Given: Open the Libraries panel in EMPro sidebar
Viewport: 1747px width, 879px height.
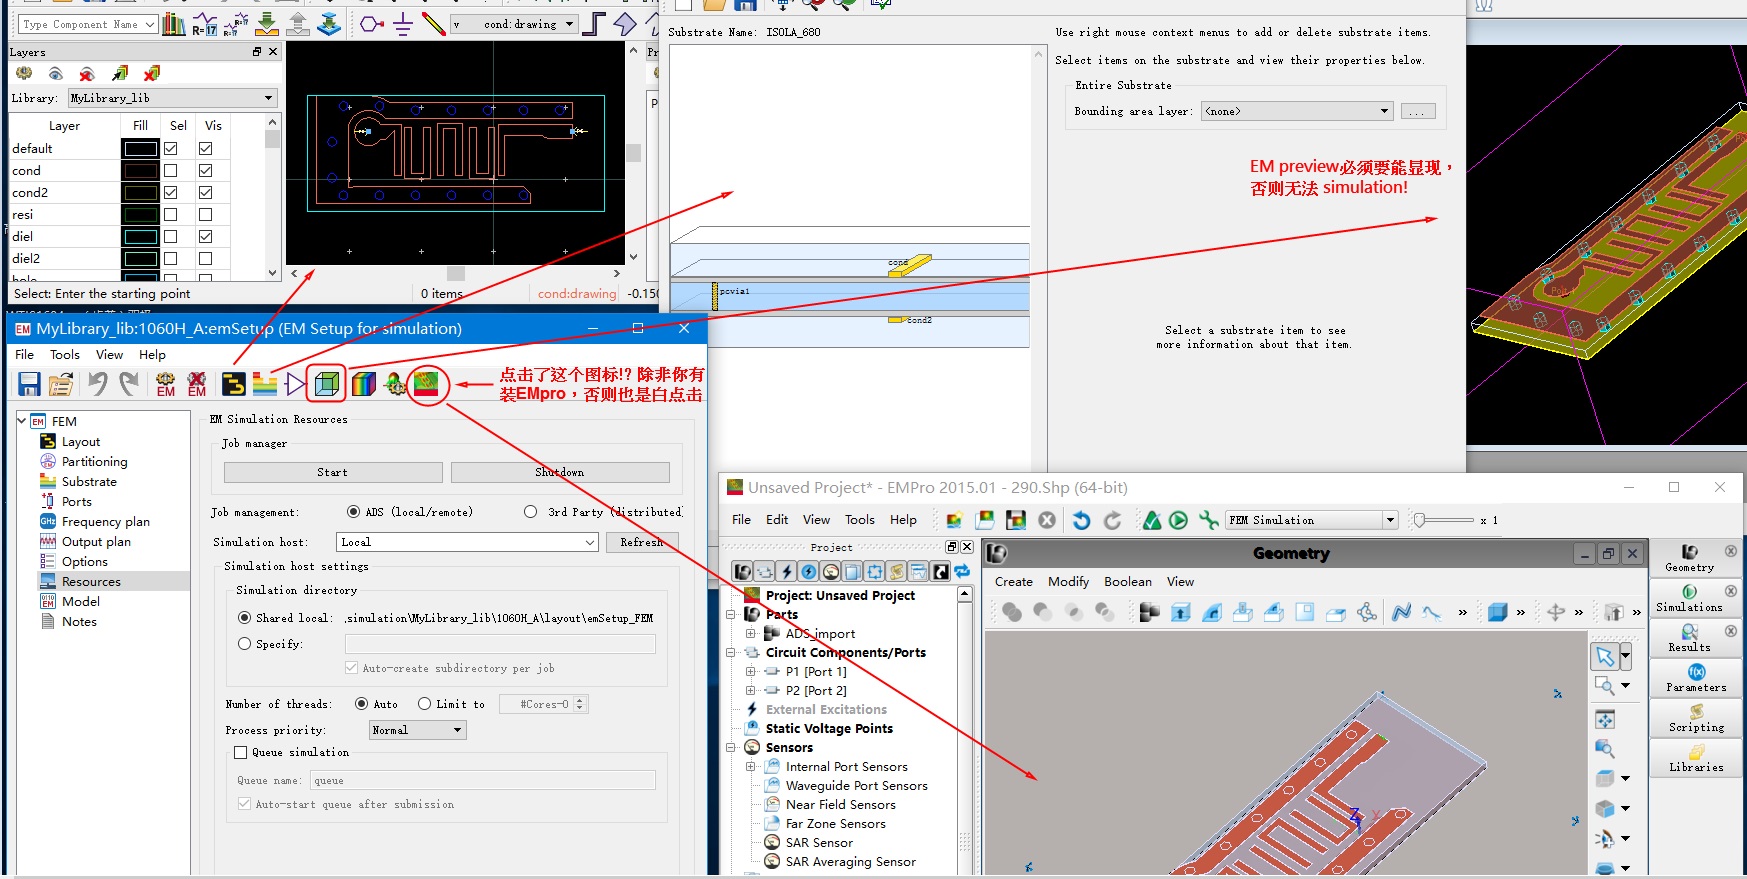Looking at the screenshot, I should (1696, 758).
